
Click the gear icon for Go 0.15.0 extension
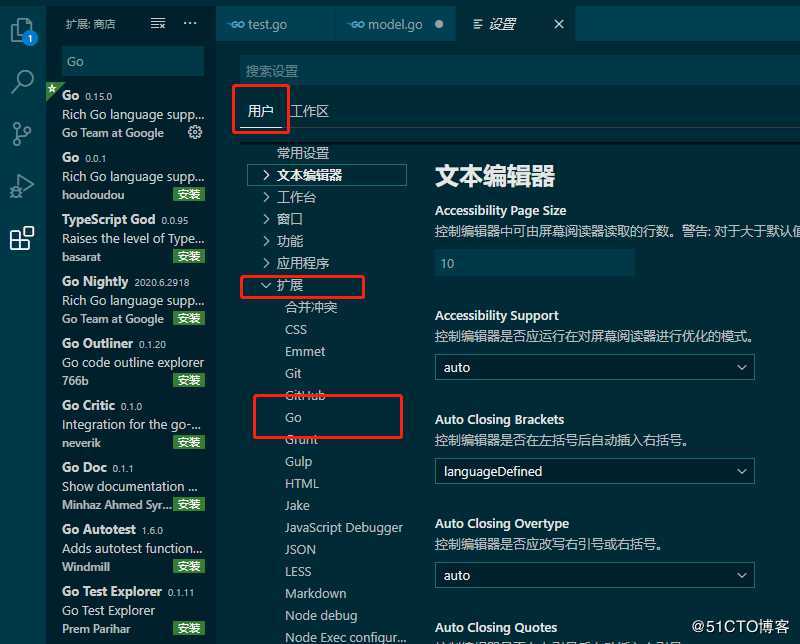click(195, 133)
